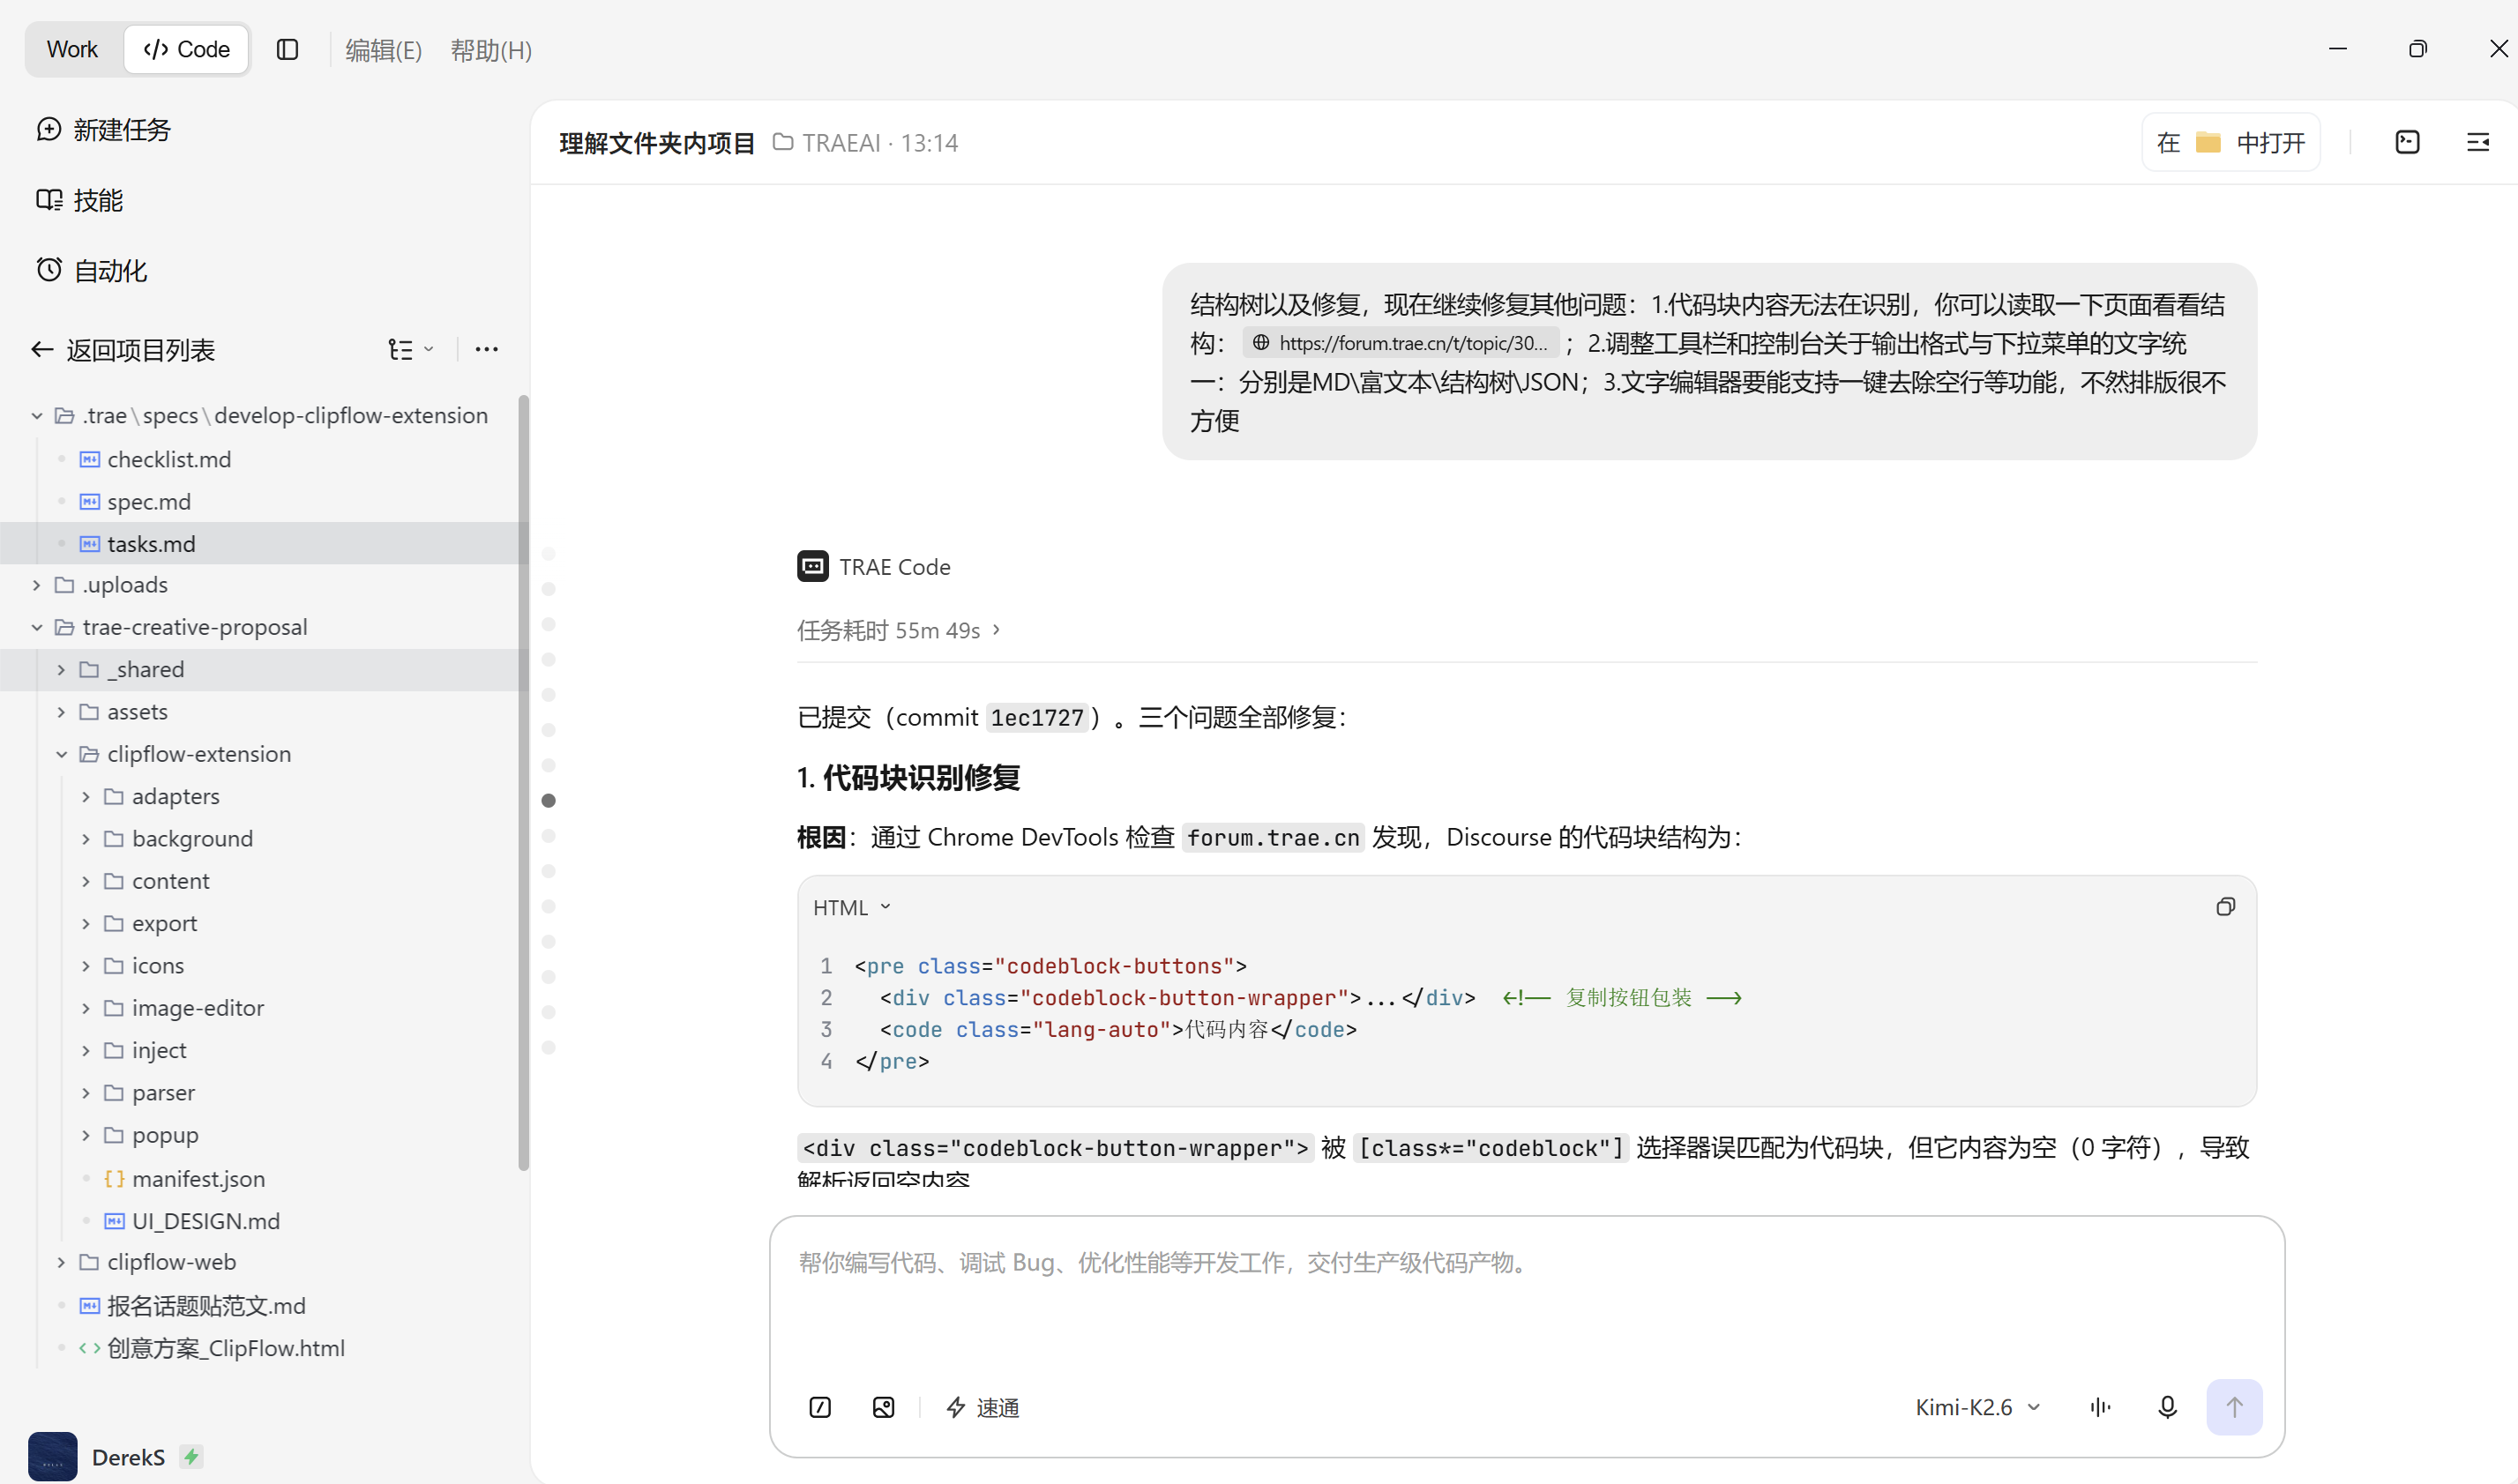The height and width of the screenshot is (1484, 2518).
Task: Open the terminal panel icon in header
Action: coord(2407,142)
